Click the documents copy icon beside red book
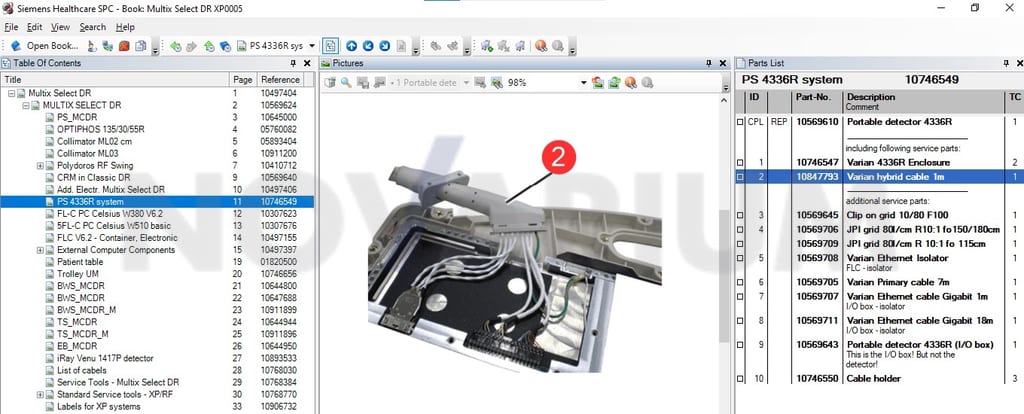Viewport: 1024px width, 414px height. pyautogui.click(x=140, y=46)
